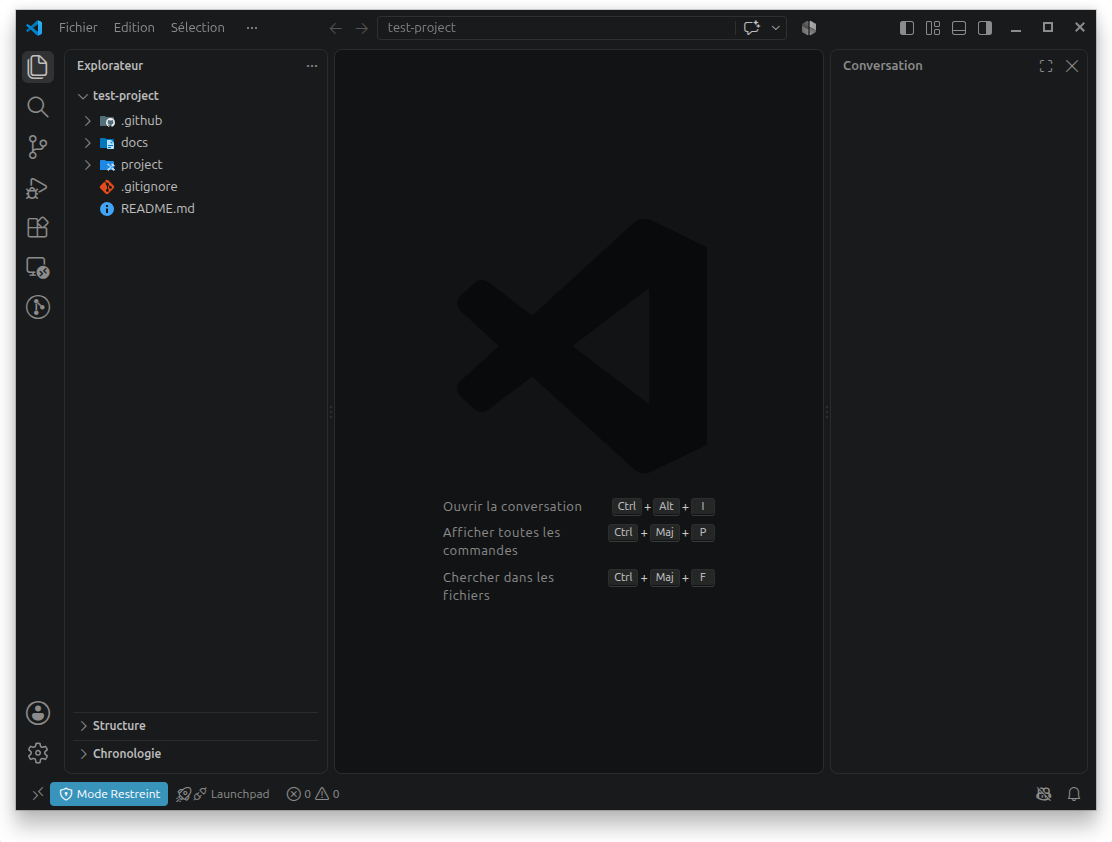Toggle the primary side bar layout icon

click(x=907, y=28)
